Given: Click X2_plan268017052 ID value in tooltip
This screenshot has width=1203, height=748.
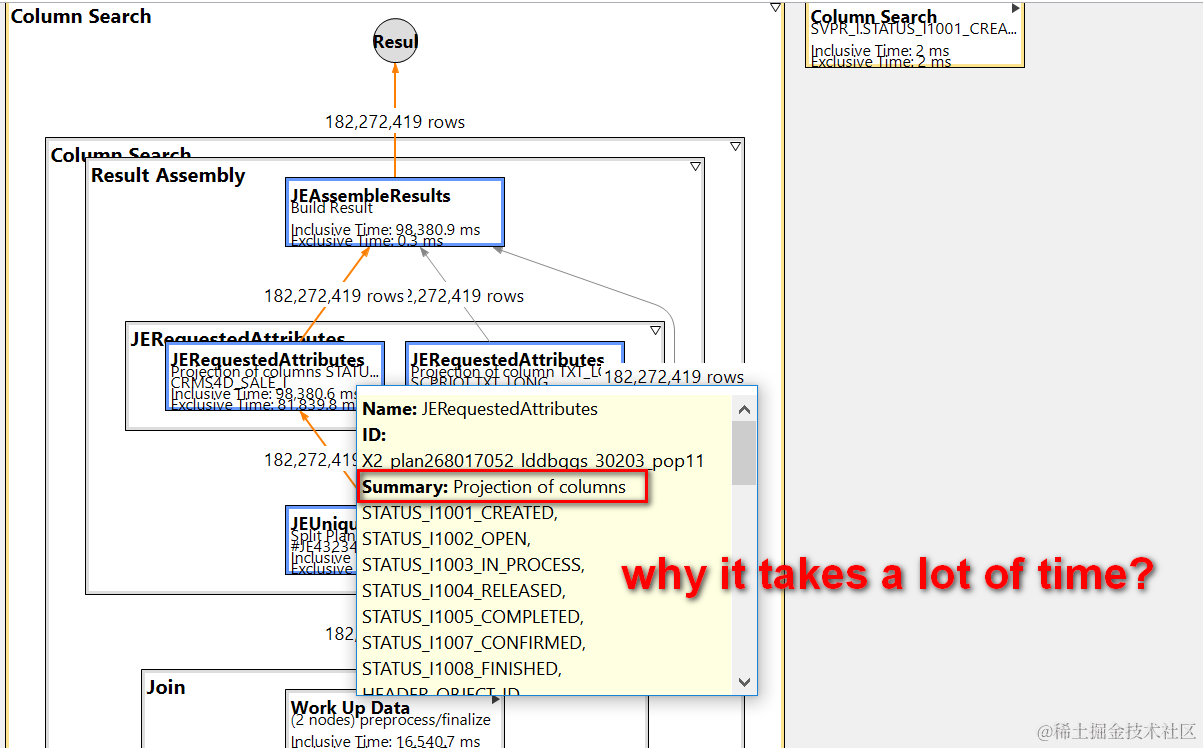Looking at the screenshot, I should click(533, 461).
